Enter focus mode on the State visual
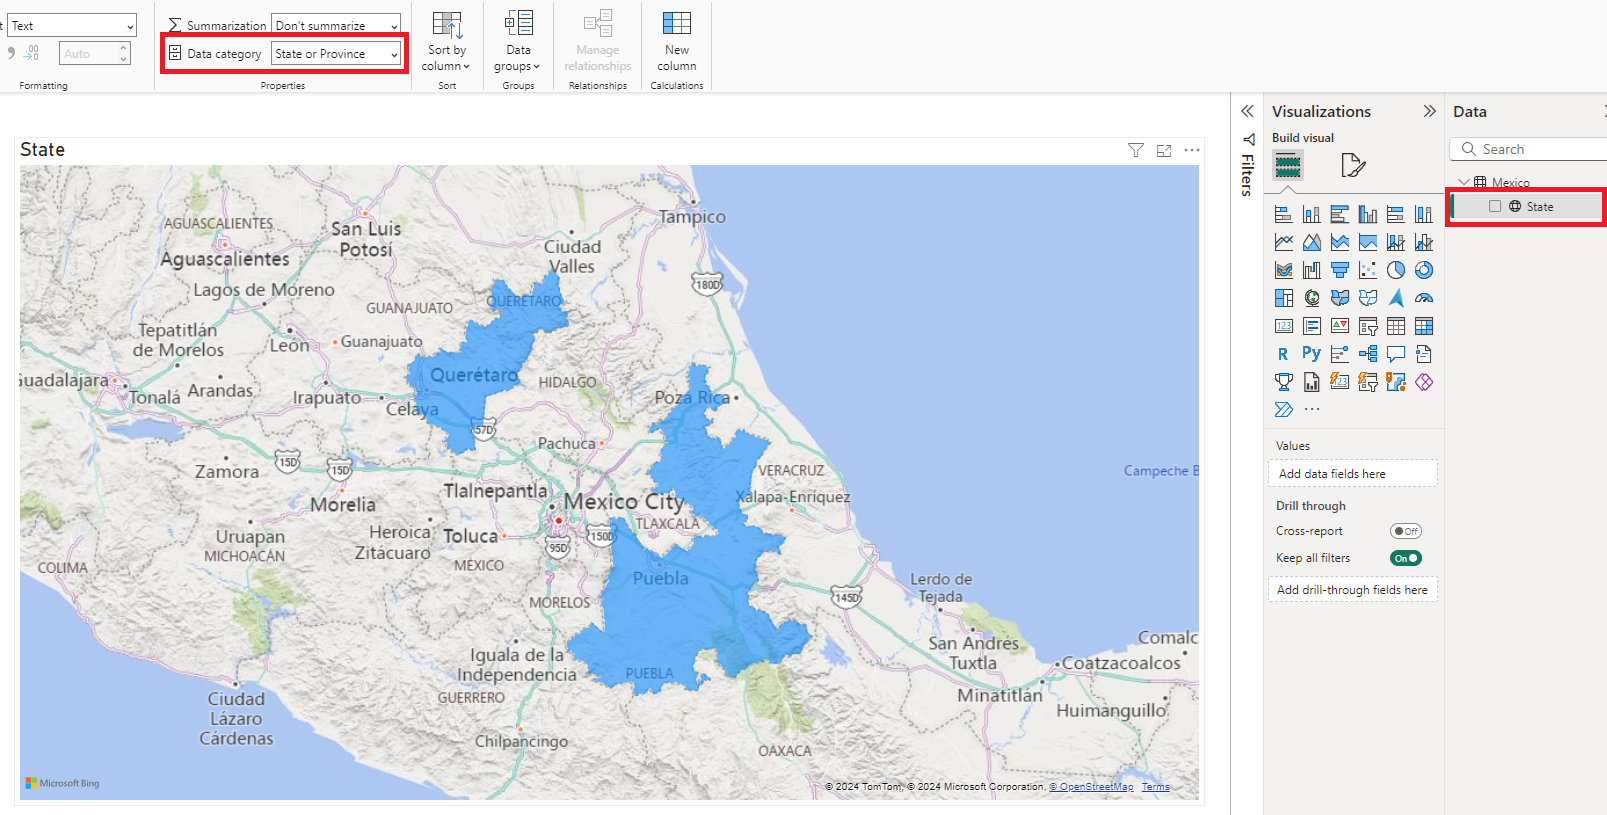Image resolution: width=1607 pixels, height=815 pixels. coord(1163,150)
